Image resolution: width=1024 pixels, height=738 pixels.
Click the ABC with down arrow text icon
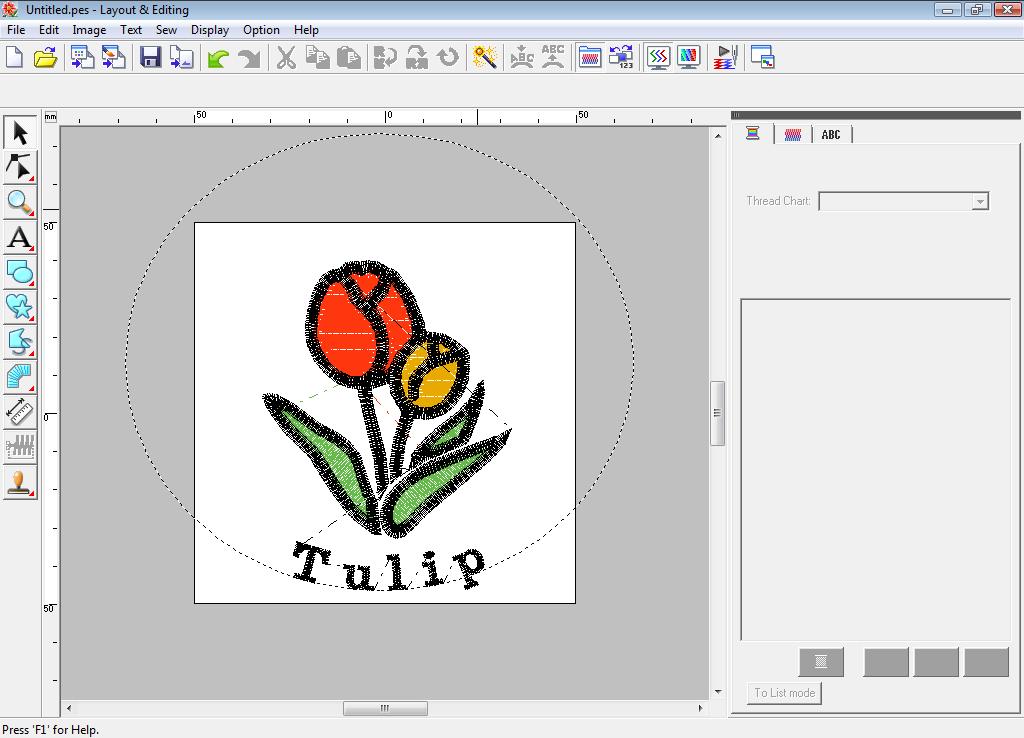[x=522, y=57]
